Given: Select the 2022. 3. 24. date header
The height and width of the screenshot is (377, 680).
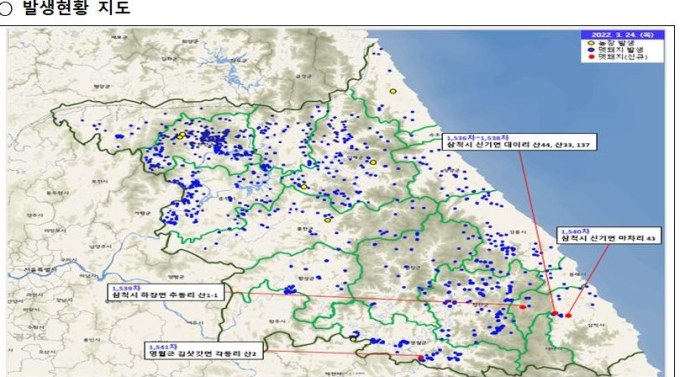Looking at the screenshot, I should [622, 35].
